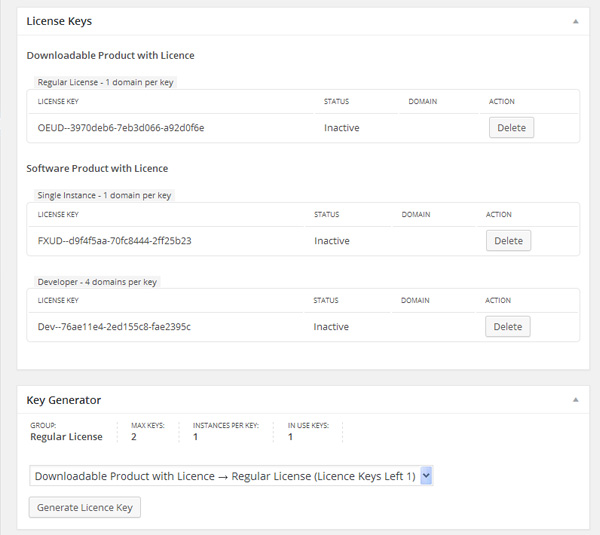Click Inactive status of the Dev key
600x535 pixels.
pos(331,327)
